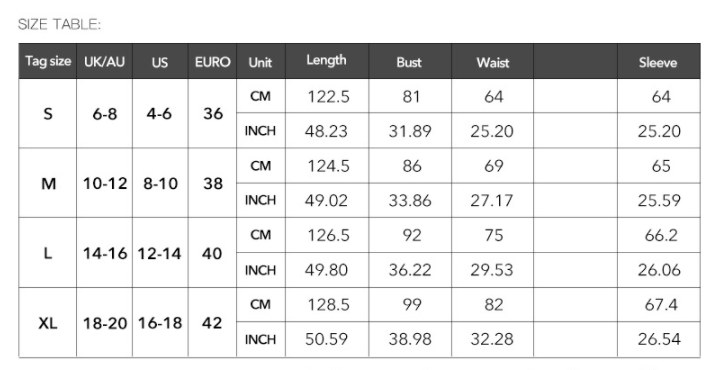Screen dimensions: 727x370
Task: Select the 25.59 sleeve inch value
Action: (x=659, y=200)
